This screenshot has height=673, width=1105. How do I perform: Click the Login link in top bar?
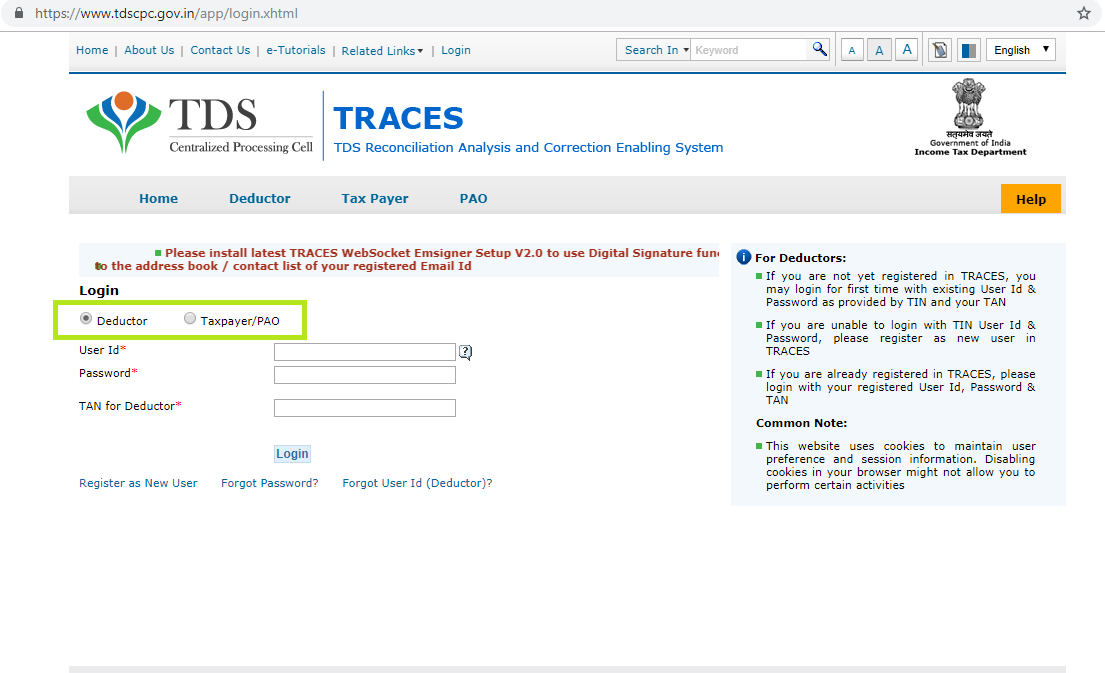tap(456, 50)
